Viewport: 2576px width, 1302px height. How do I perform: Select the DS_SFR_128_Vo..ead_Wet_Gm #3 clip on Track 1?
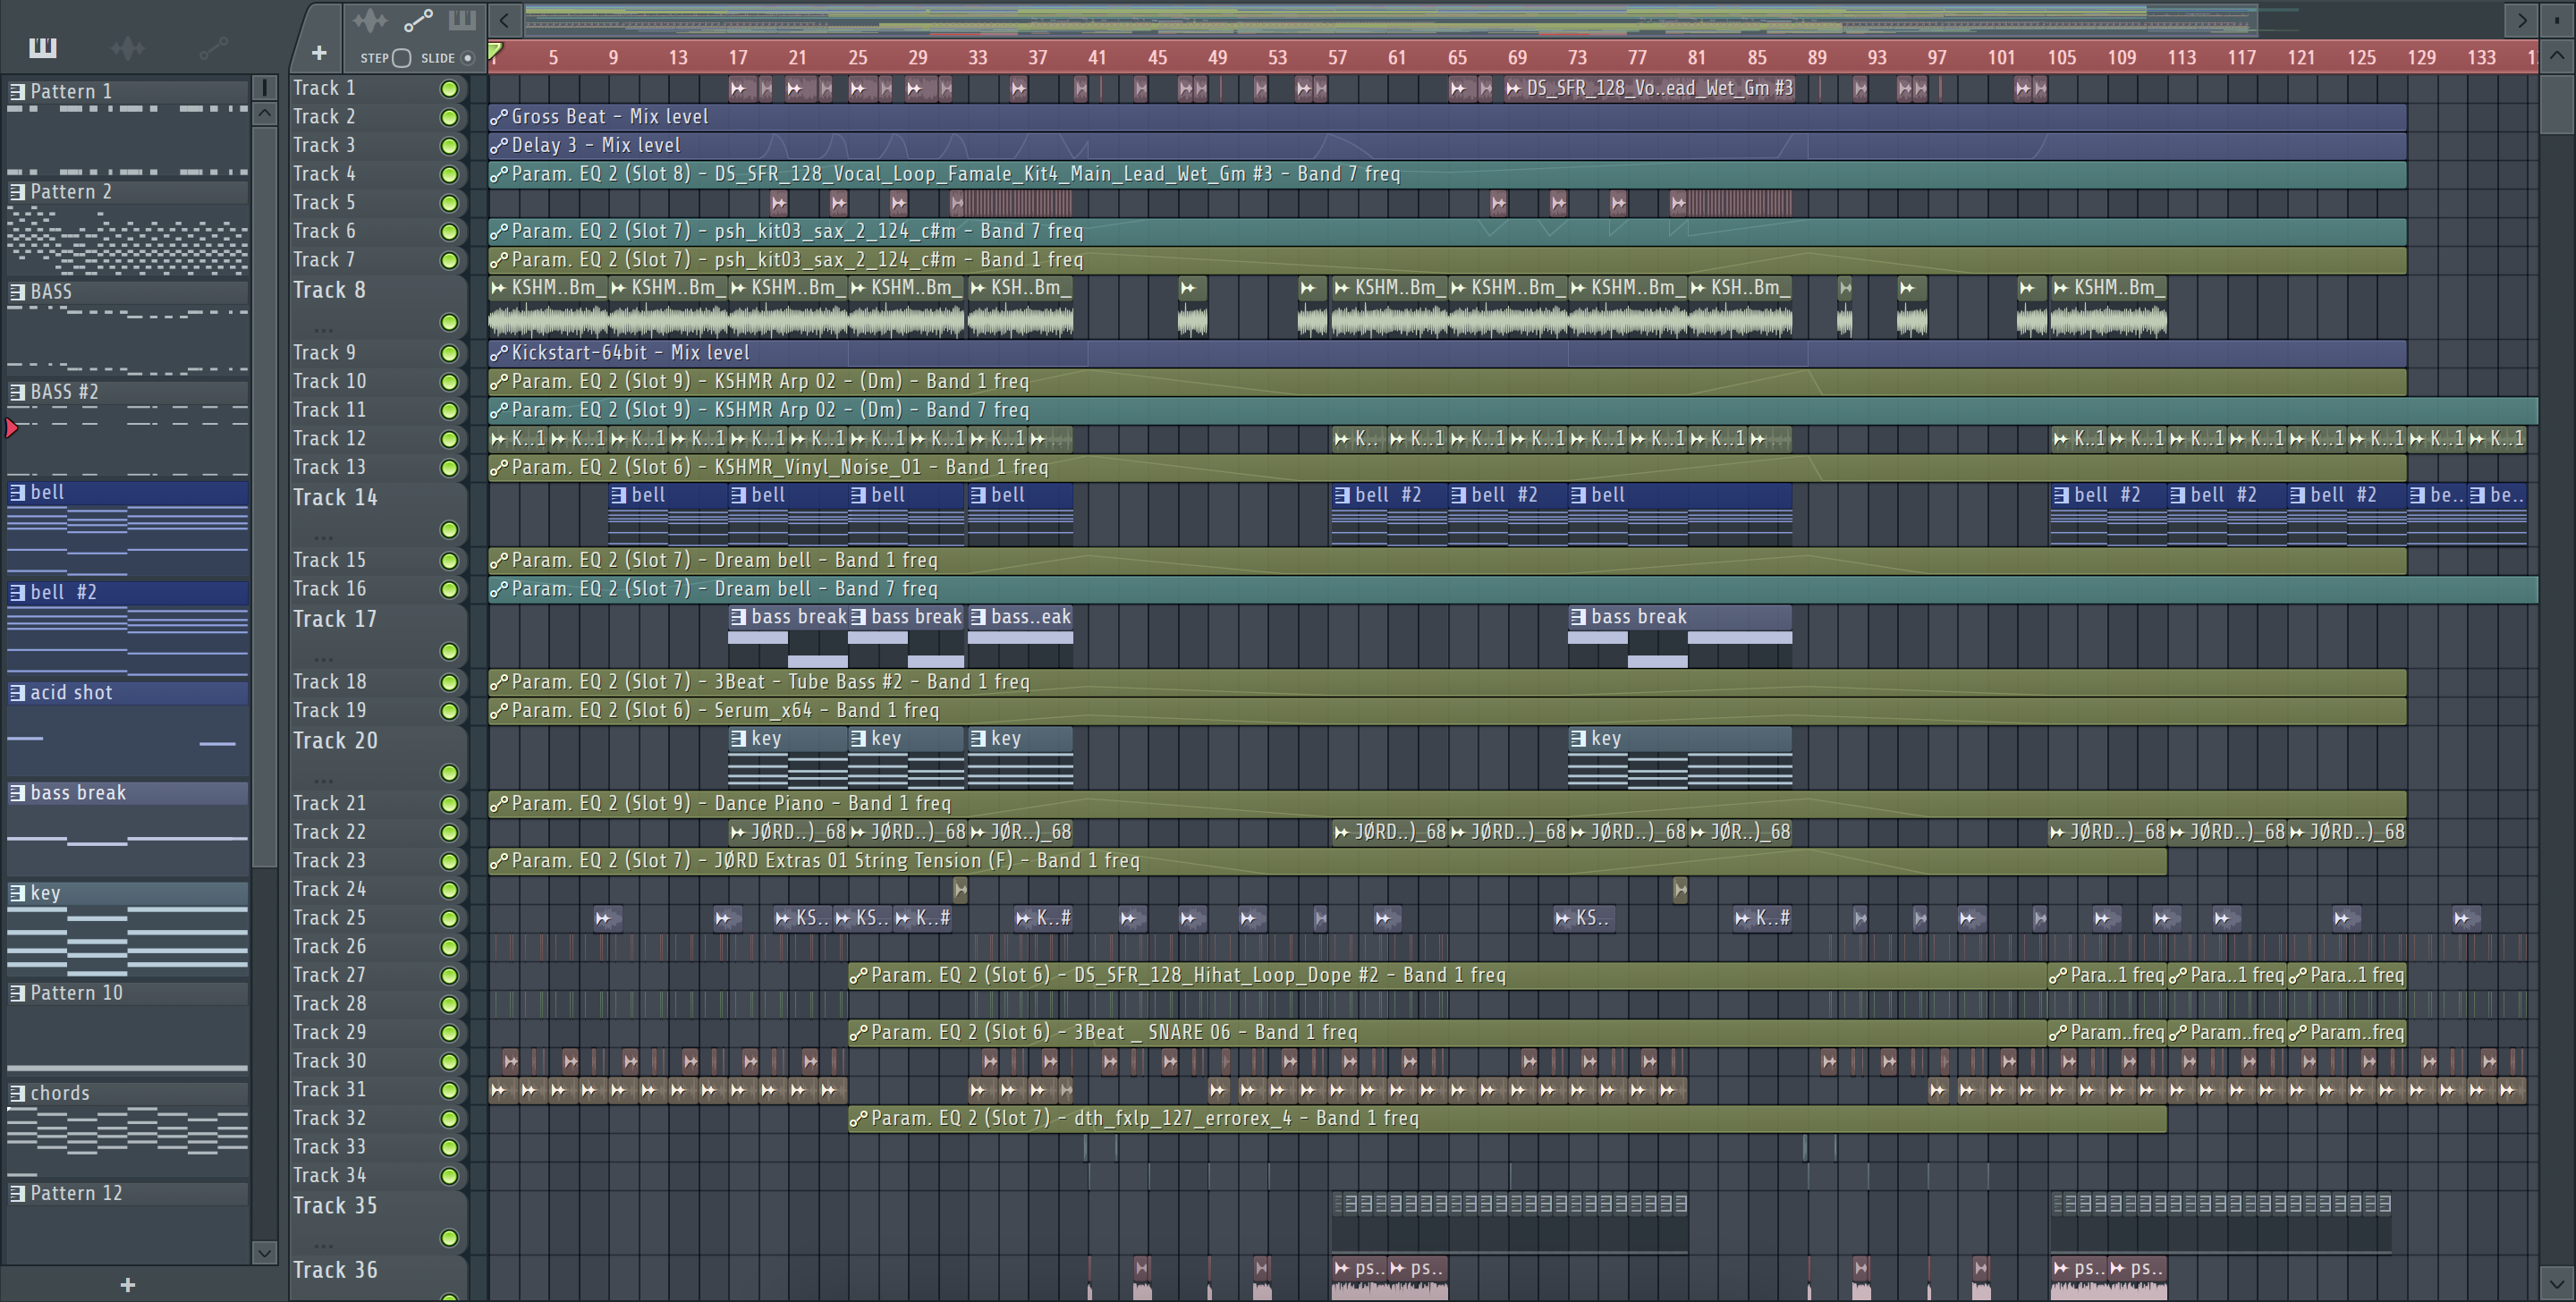point(1650,89)
